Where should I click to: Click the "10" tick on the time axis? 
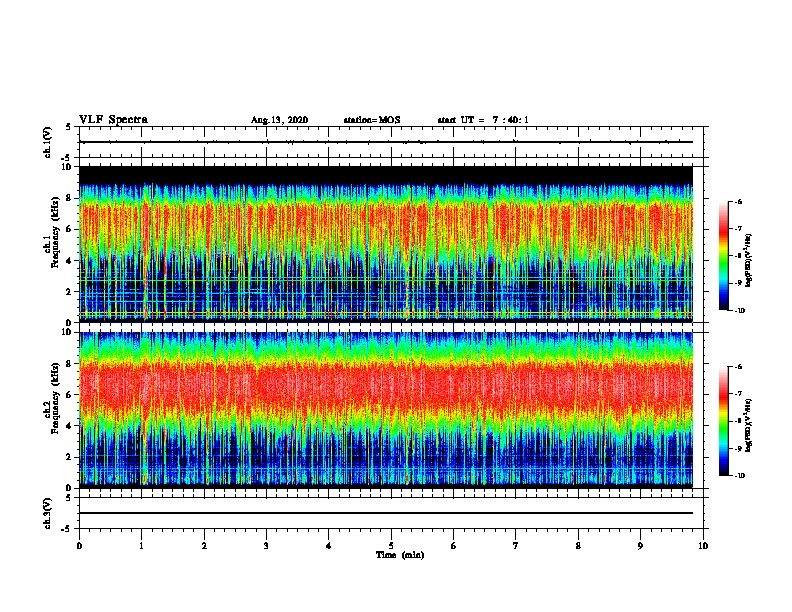[x=703, y=546]
